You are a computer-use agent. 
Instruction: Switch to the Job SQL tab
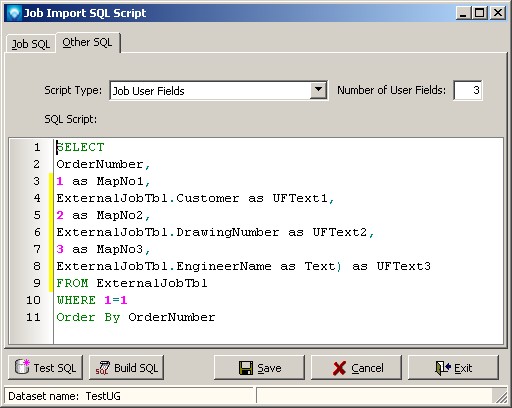click(x=31, y=44)
